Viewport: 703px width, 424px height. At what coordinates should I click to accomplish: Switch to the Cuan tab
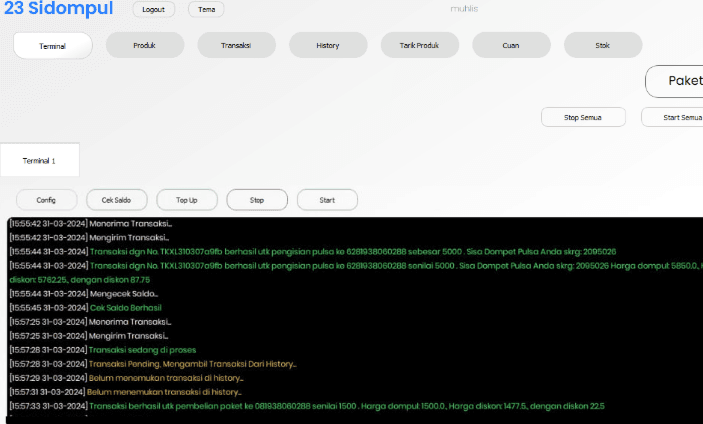(x=511, y=46)
